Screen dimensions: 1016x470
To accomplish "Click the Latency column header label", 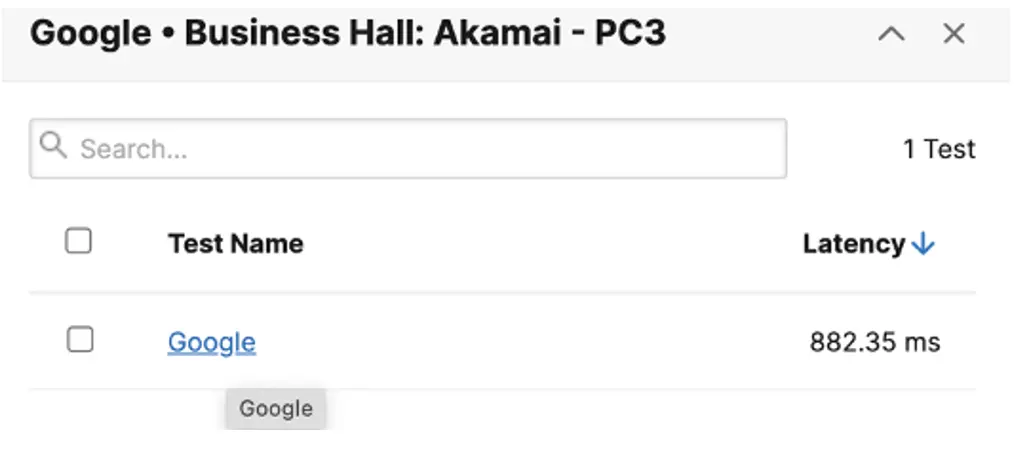I will pyautogui.click(x=853, y=244).
